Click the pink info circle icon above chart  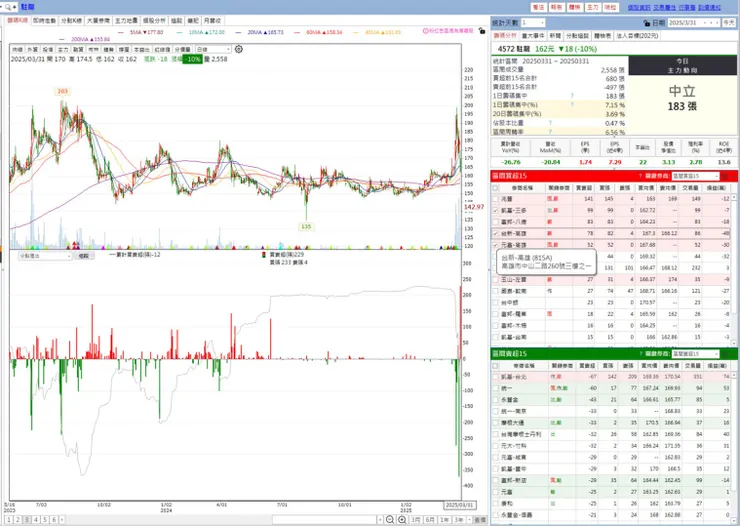click(x=425, y=31)
